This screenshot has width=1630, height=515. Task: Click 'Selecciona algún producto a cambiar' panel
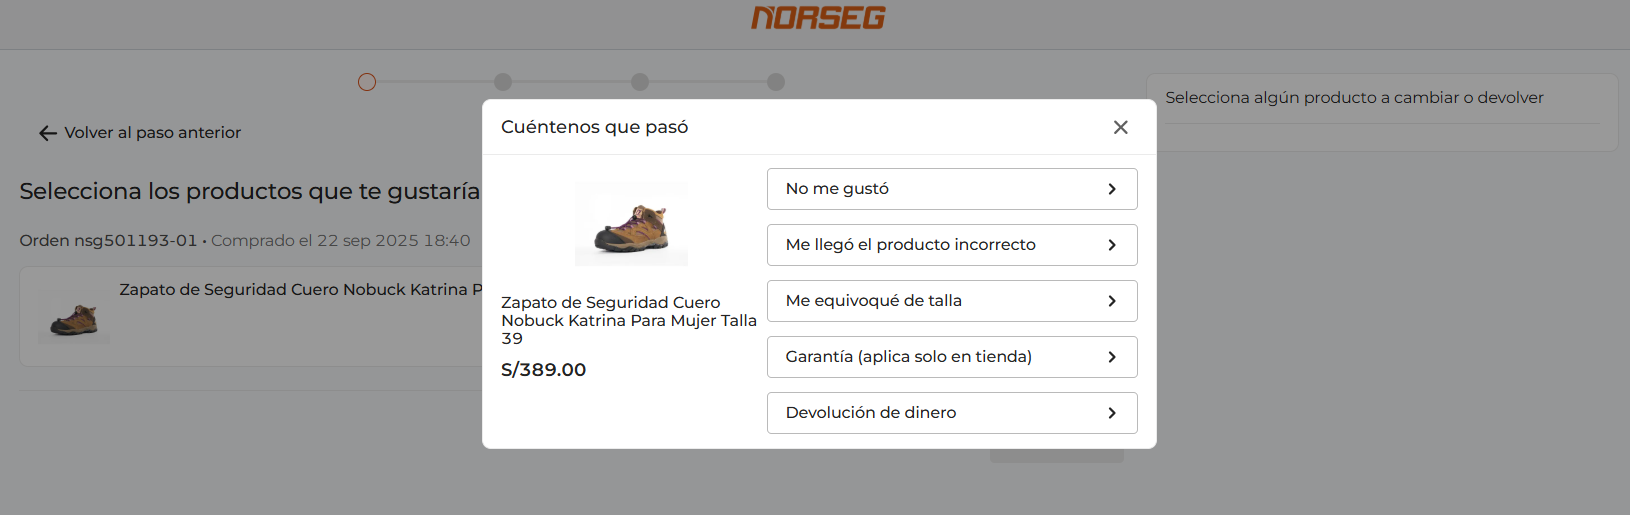coord(1354,98)
